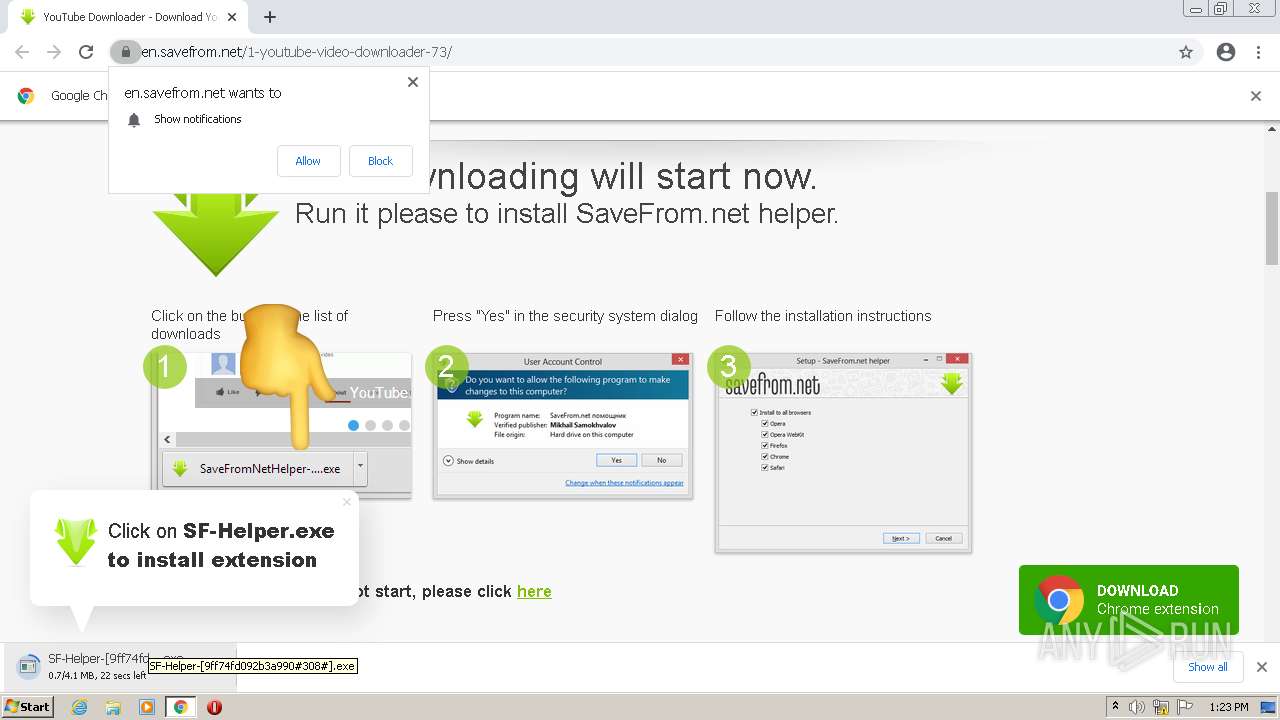Close the downloads bar
The width and height of the screenshot is (1280, 720).
click(1262, 667)
